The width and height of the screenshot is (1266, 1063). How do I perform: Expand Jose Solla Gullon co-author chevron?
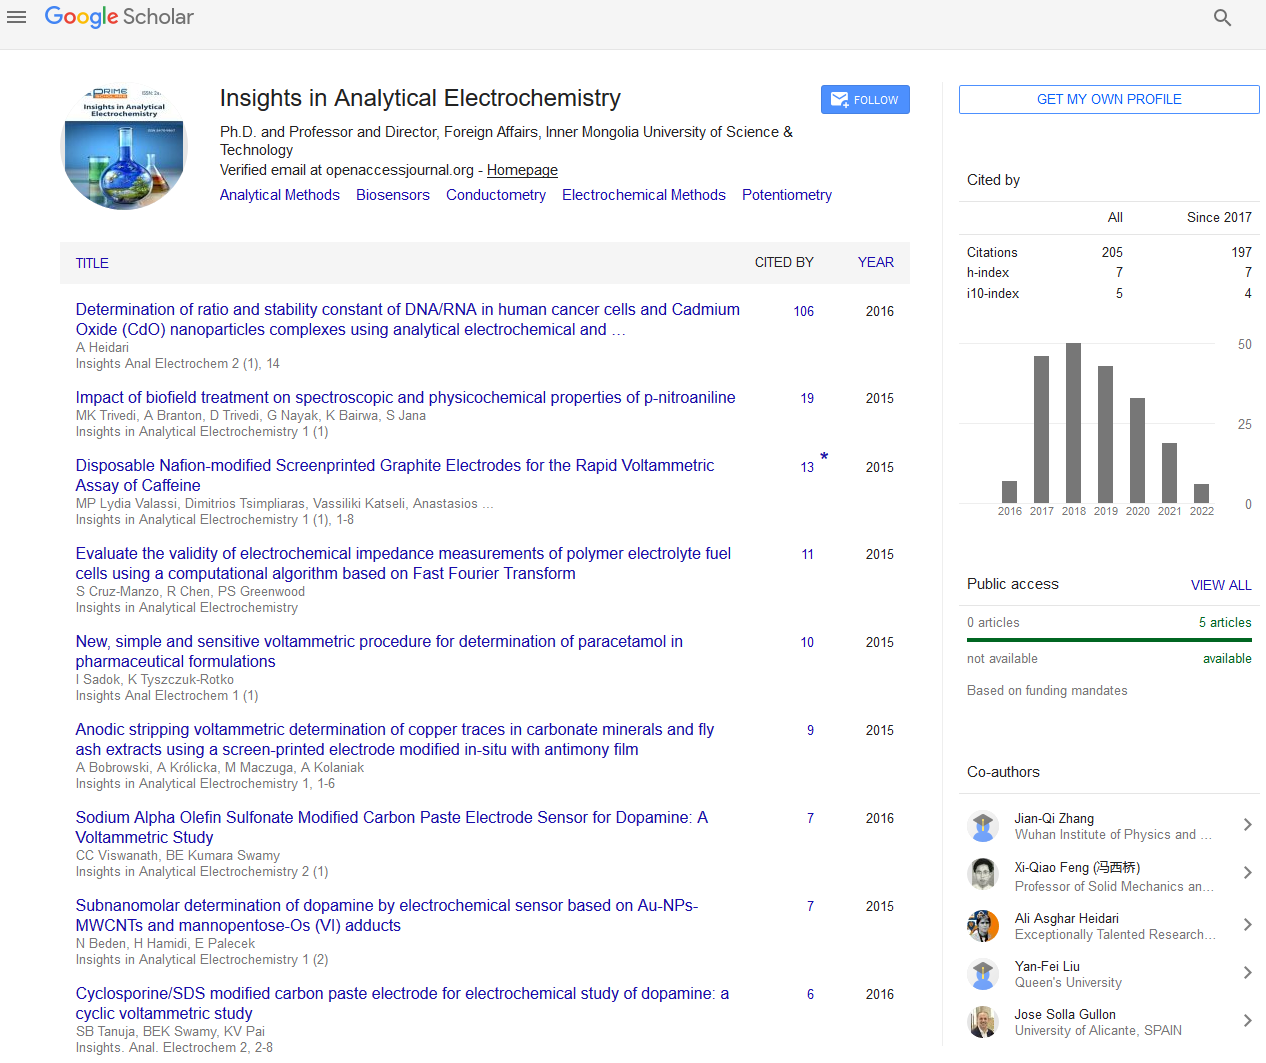click(x=1247, y=1021)
